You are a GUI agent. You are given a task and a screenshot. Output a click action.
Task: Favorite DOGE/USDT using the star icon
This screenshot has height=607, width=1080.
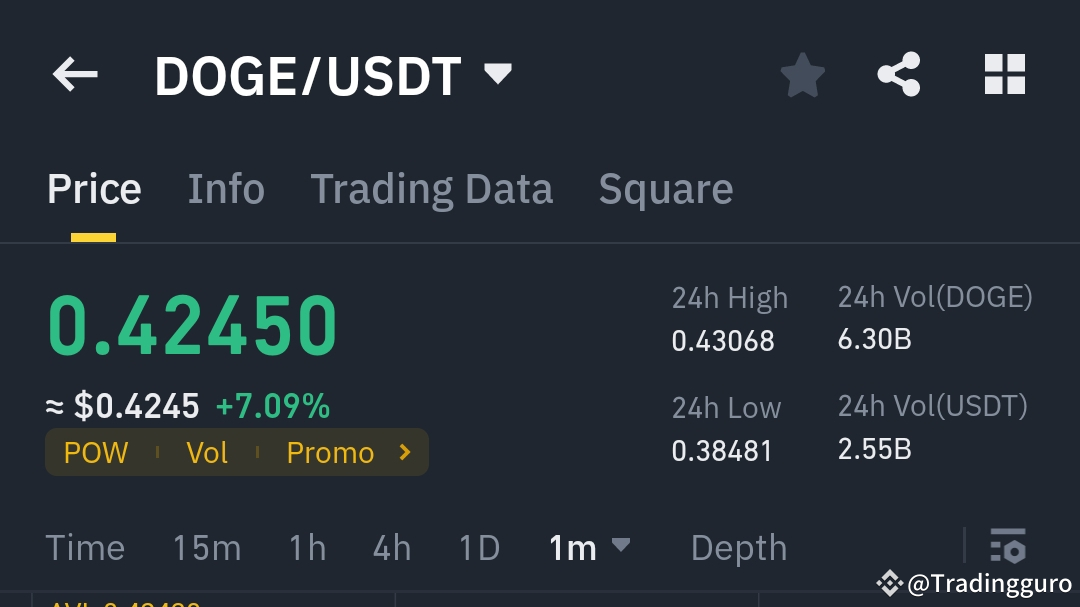(x=802, y=74)
